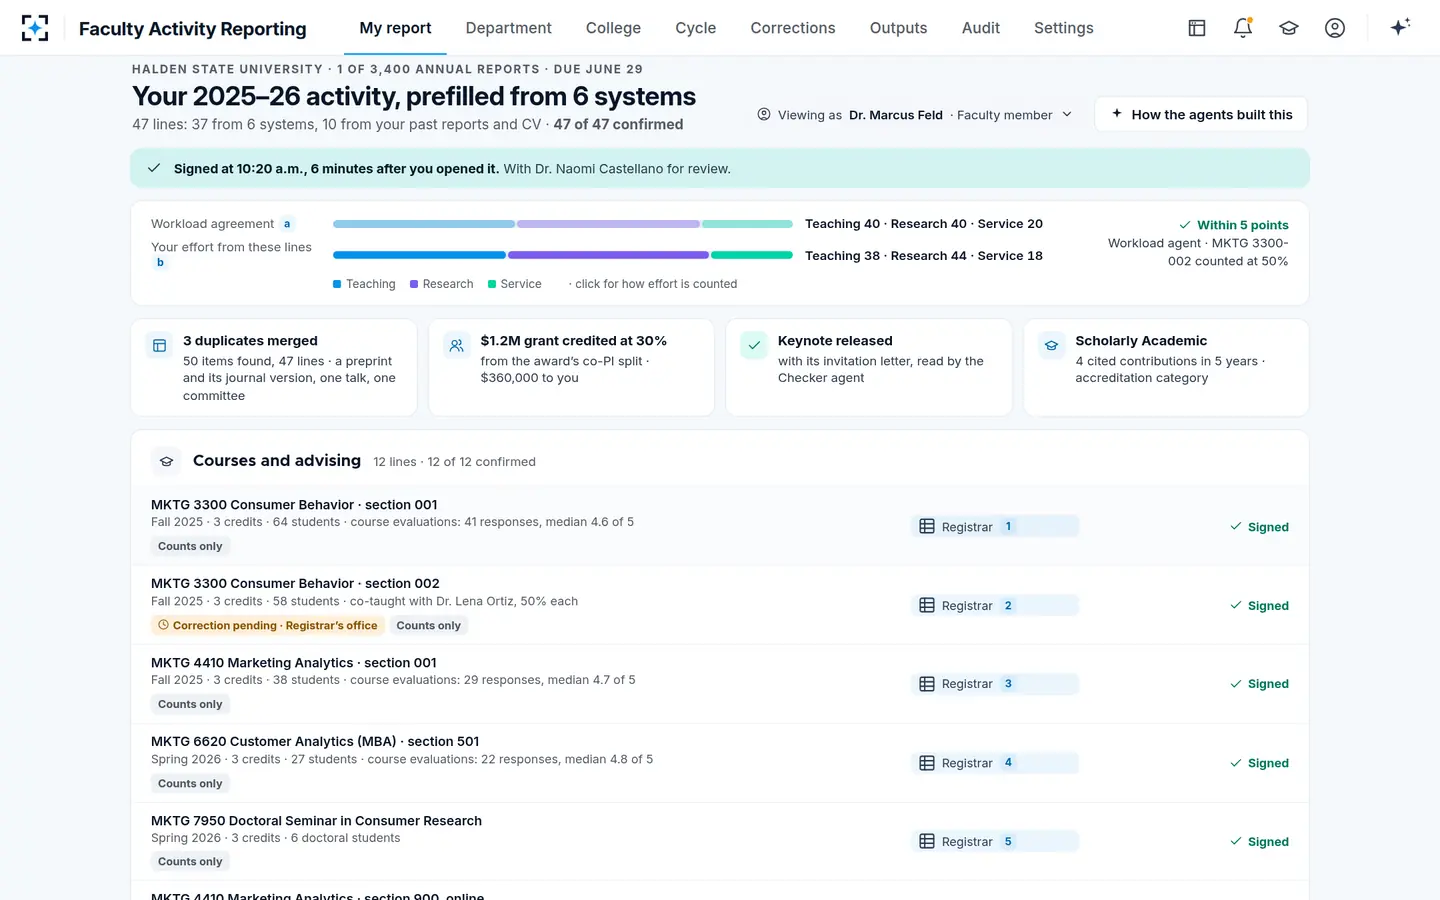Click the Courses and advising section icon
The height and width of the screenshot is (900, 1440).
click(x=166, y=461)
